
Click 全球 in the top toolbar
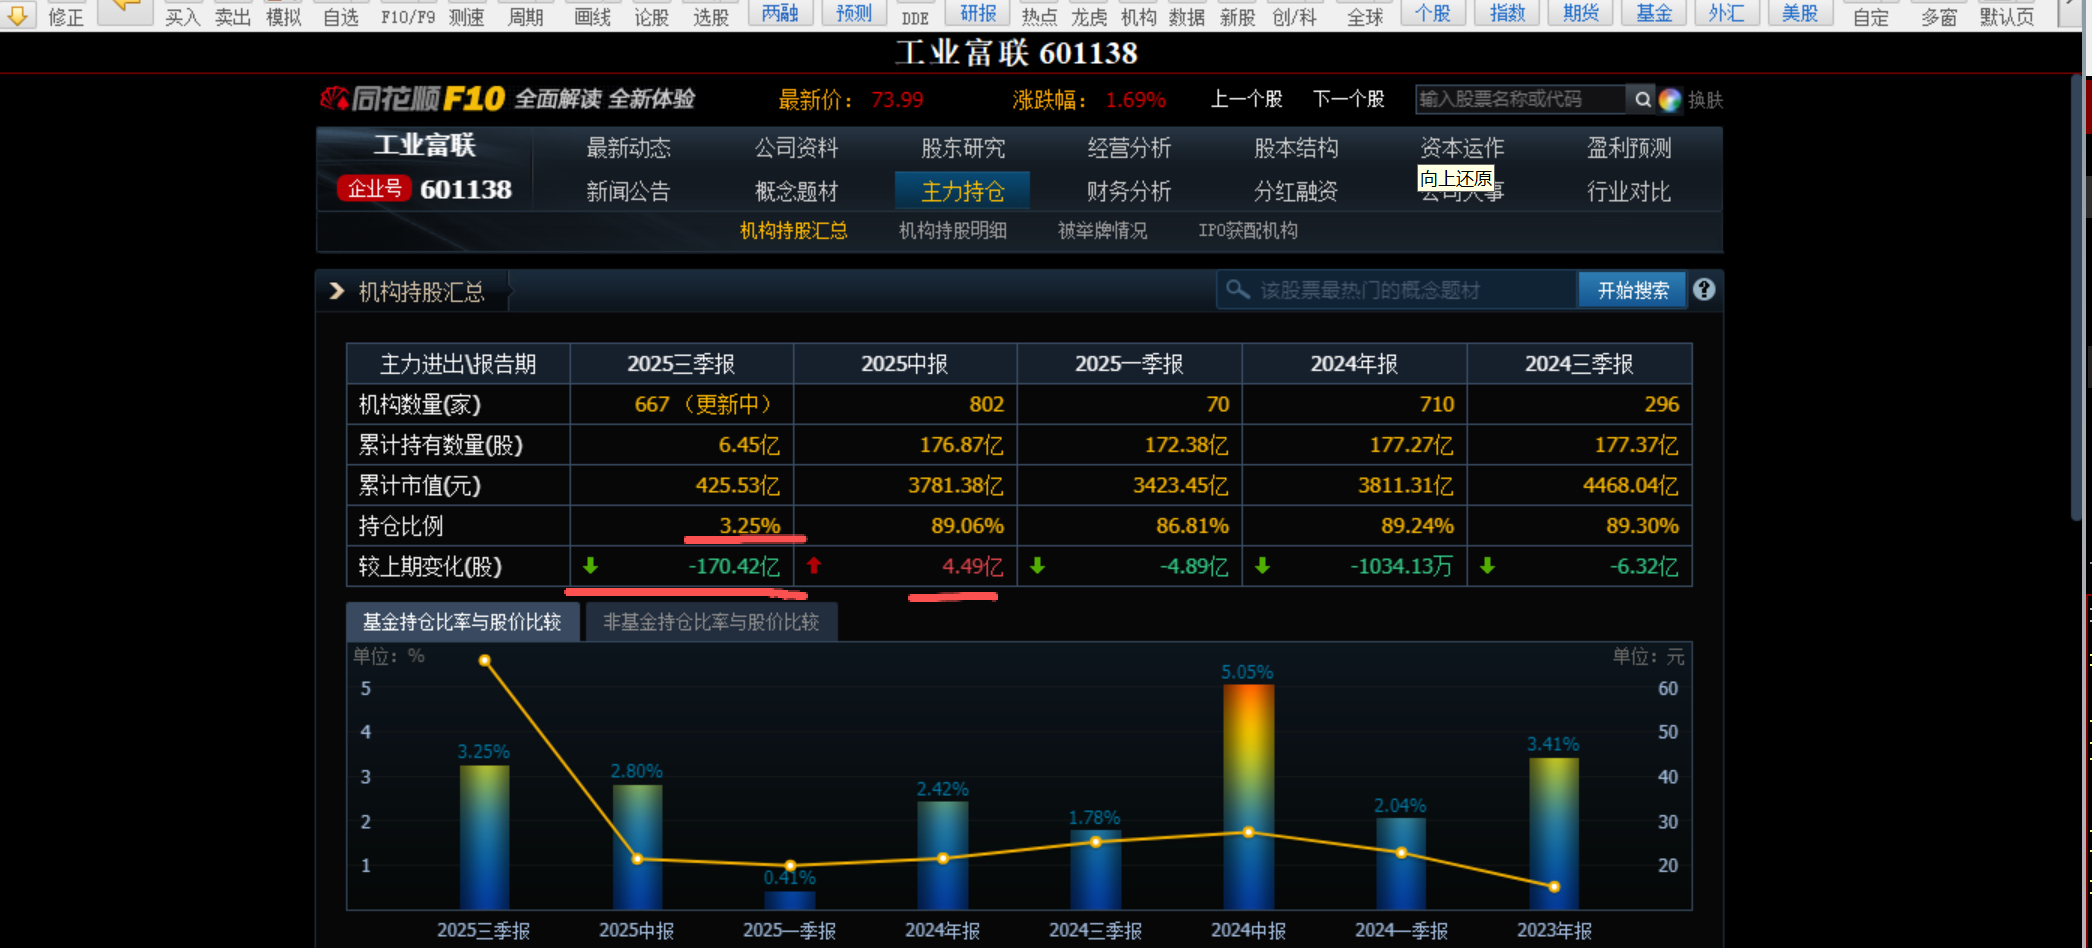pos(1365,17)
